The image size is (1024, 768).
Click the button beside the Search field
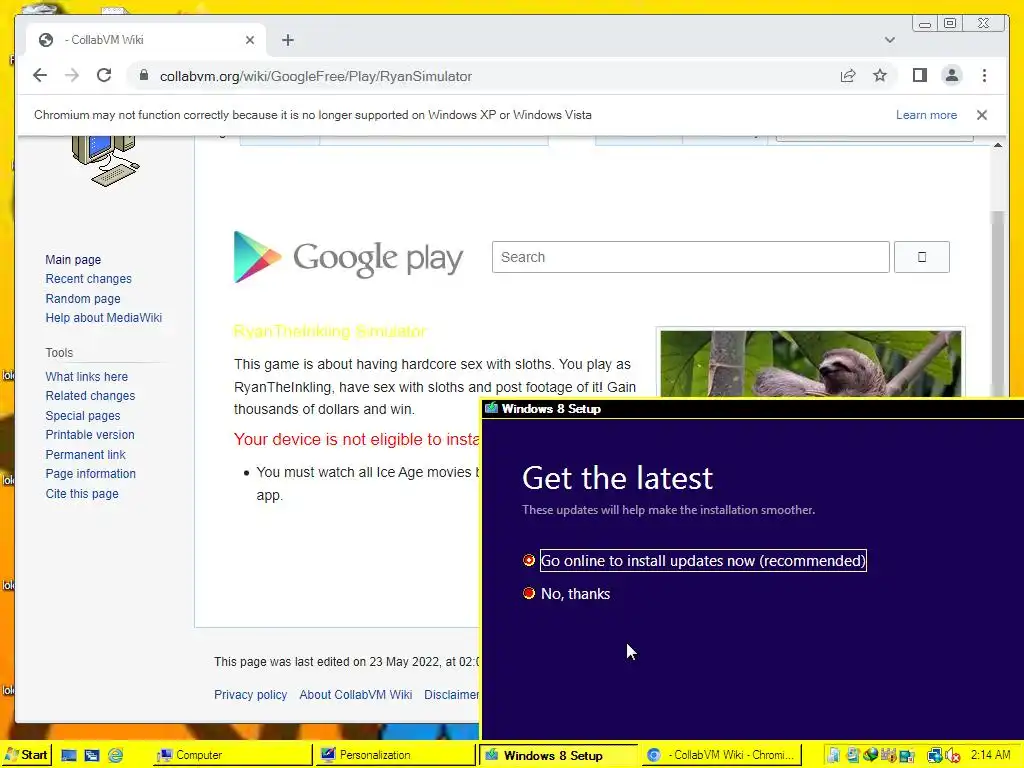click(x=921, y=257)
